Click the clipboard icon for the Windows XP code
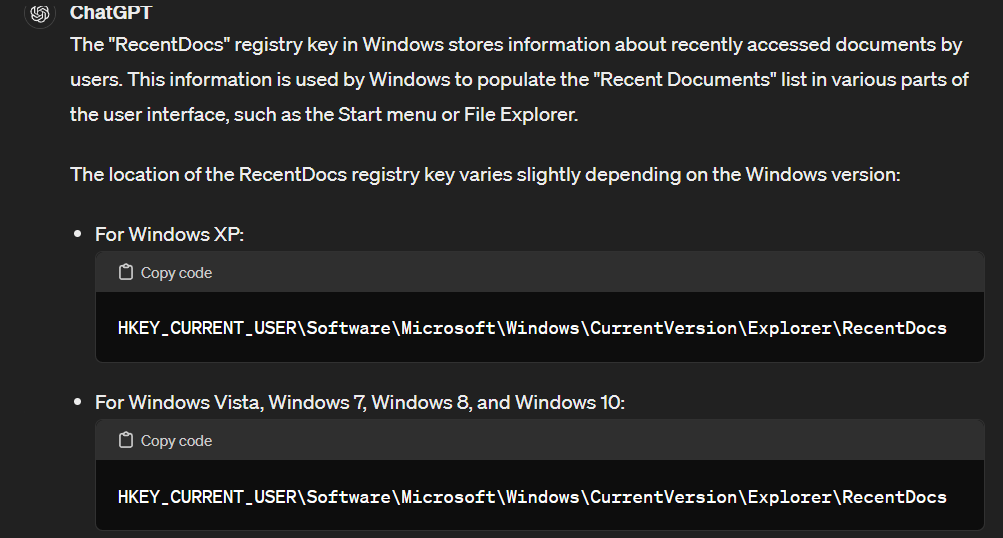 (125, 272)
